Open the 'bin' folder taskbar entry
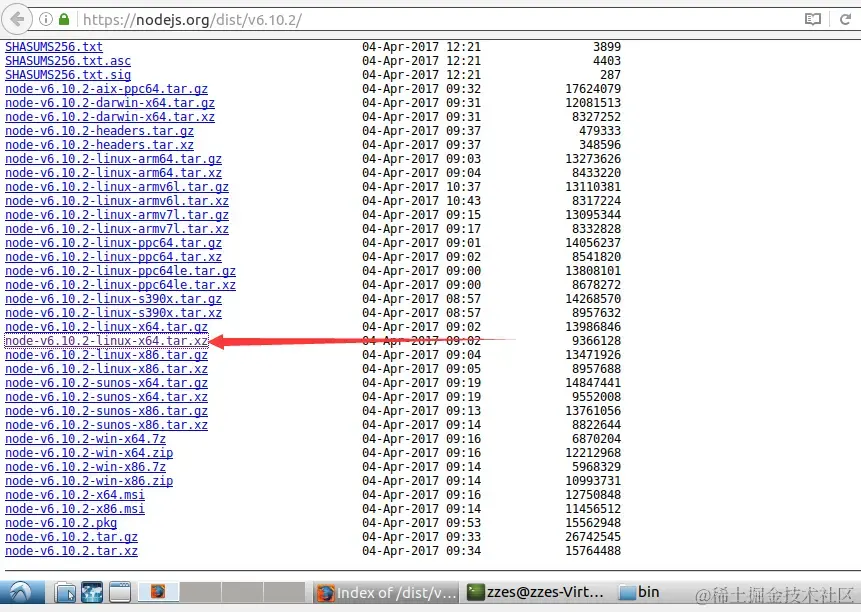 point(639,592)
